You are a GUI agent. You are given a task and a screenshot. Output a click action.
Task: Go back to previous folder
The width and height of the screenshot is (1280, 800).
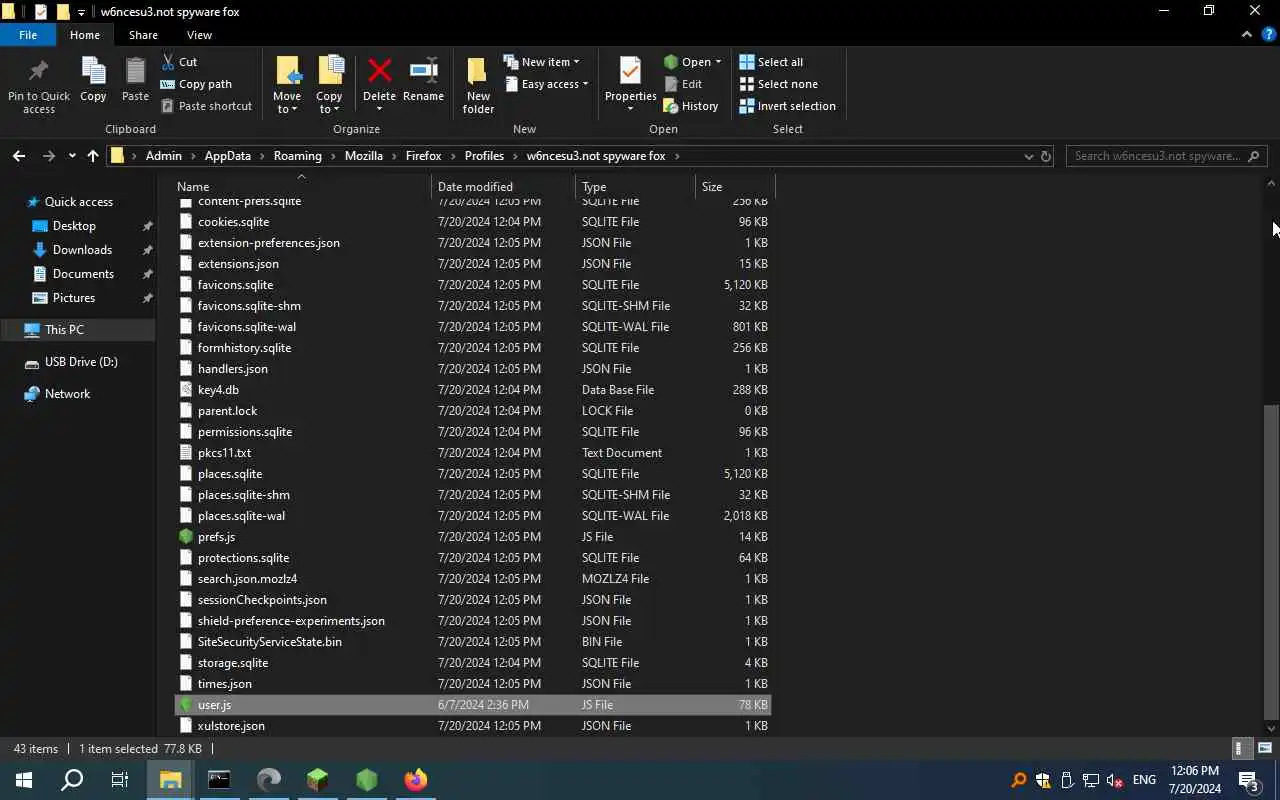tap(19, 156)
